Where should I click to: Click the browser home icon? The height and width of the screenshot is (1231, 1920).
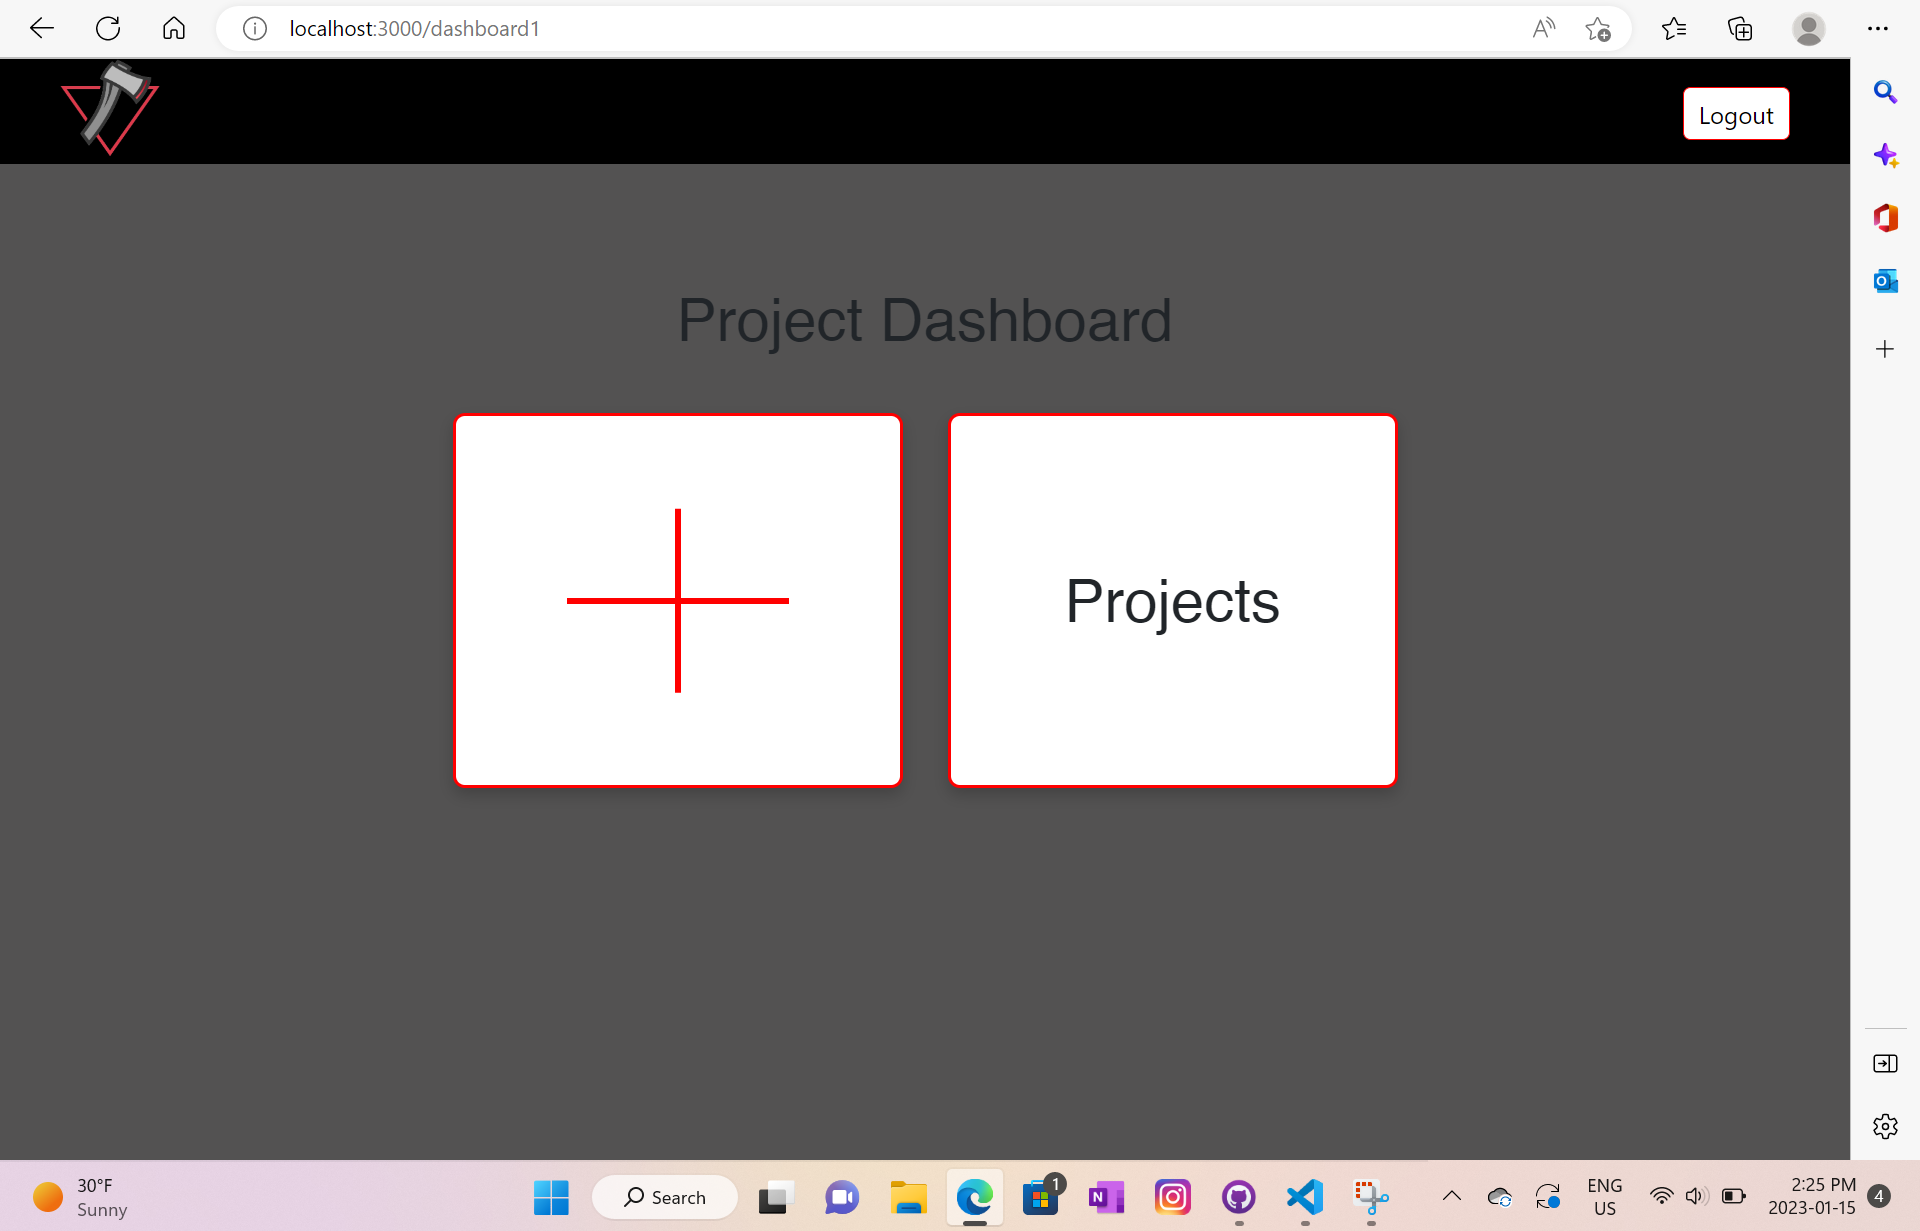point(174,28)
